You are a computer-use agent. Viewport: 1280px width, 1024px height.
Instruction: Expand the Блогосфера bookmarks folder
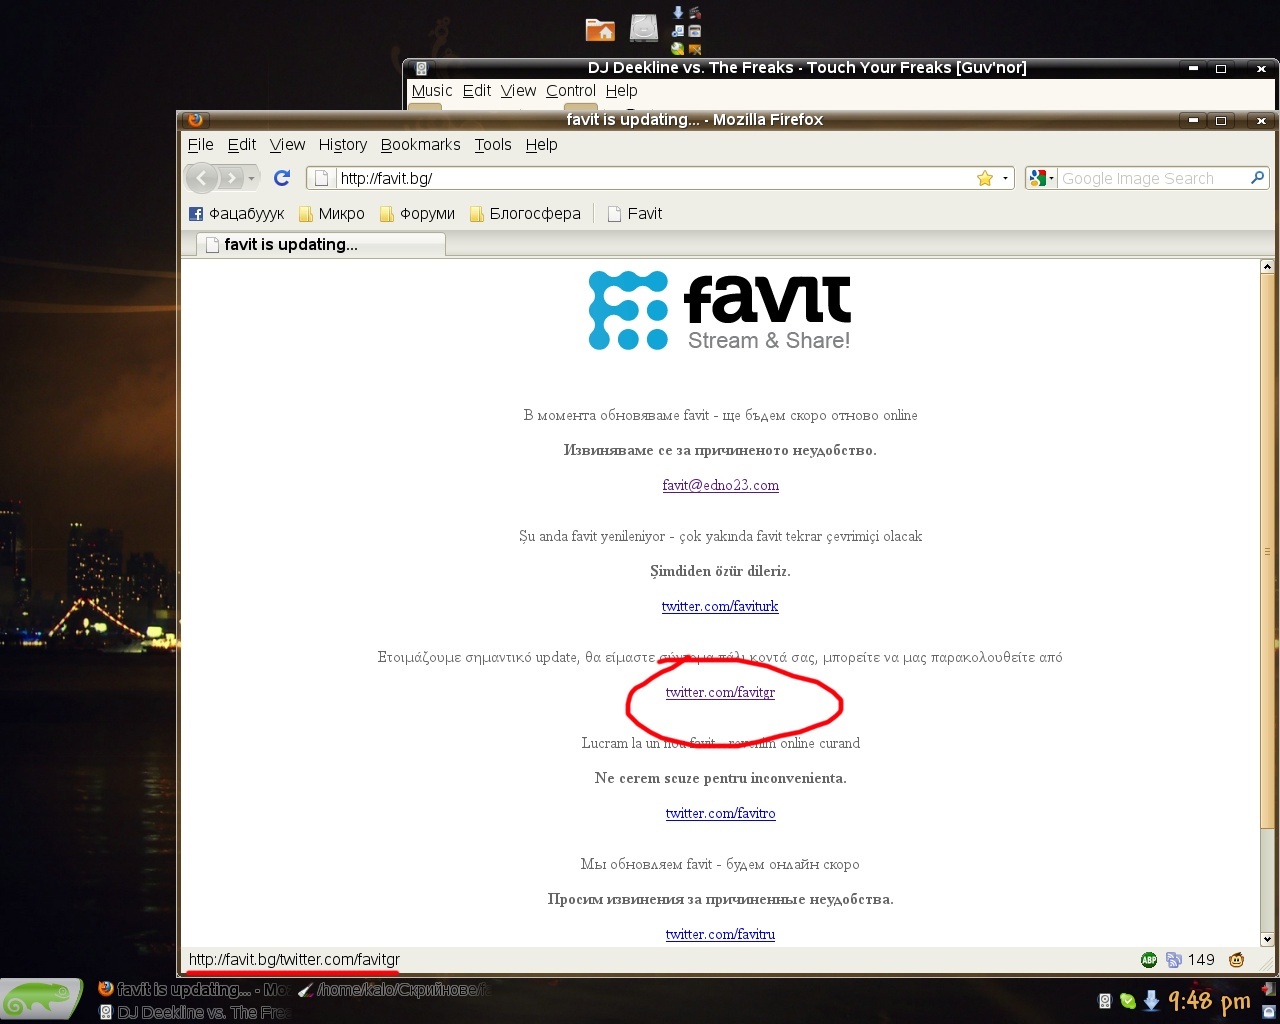[x=525, y=213]
